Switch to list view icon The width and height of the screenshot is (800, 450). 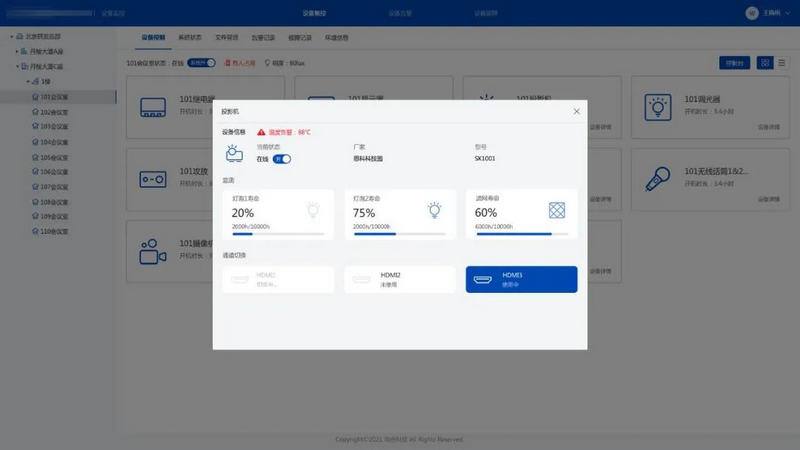782,63
